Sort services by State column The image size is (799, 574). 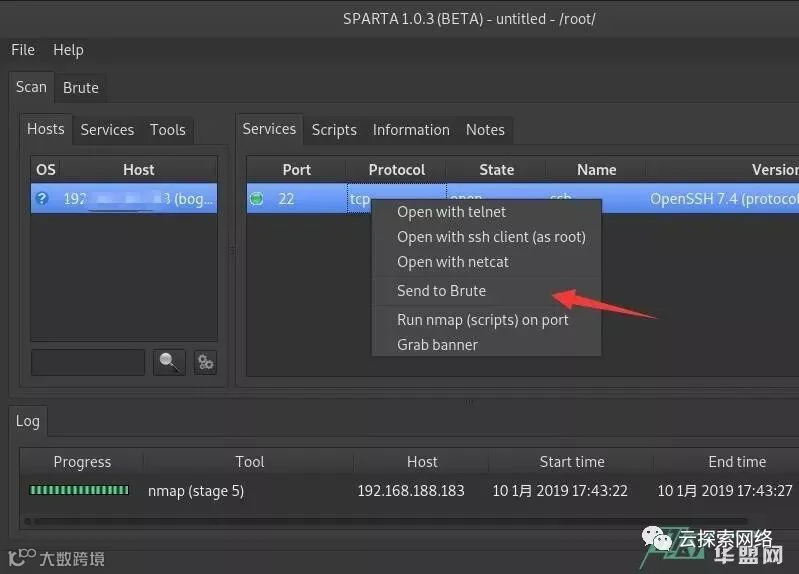tap(496, 170)
